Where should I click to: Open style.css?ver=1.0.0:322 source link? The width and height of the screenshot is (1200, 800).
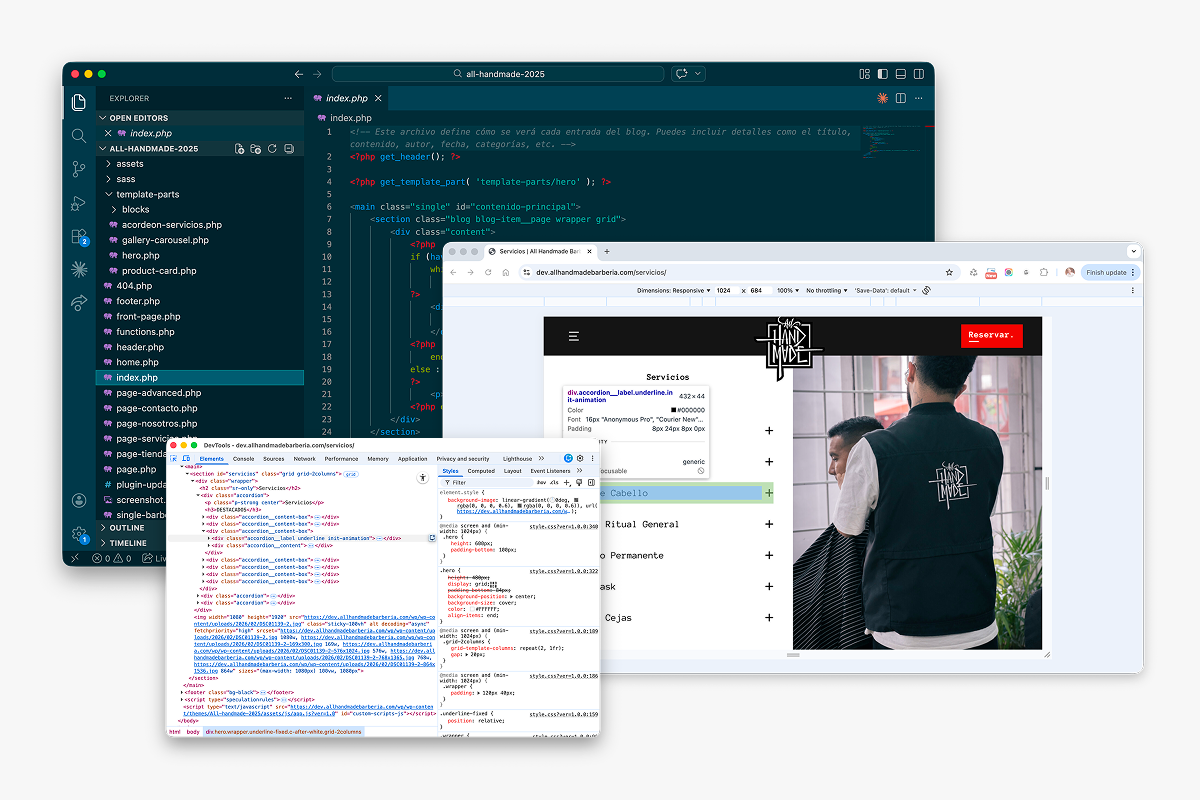tap(564, 571)
